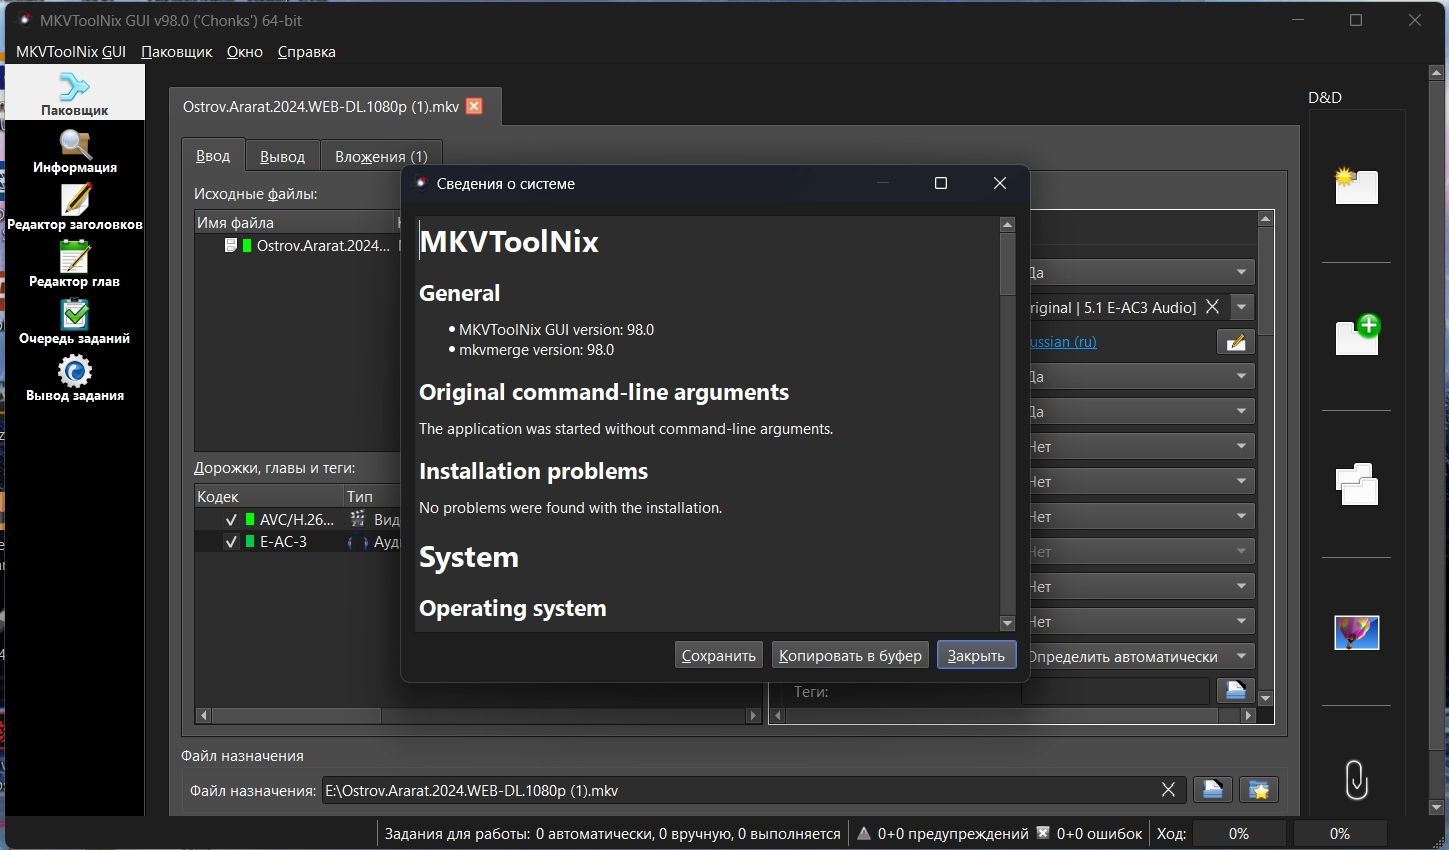This screenshot has height=850, width=1449.
Task: Click the paperclip attachment icon in D&D panel
Action: click(1357, 780)
